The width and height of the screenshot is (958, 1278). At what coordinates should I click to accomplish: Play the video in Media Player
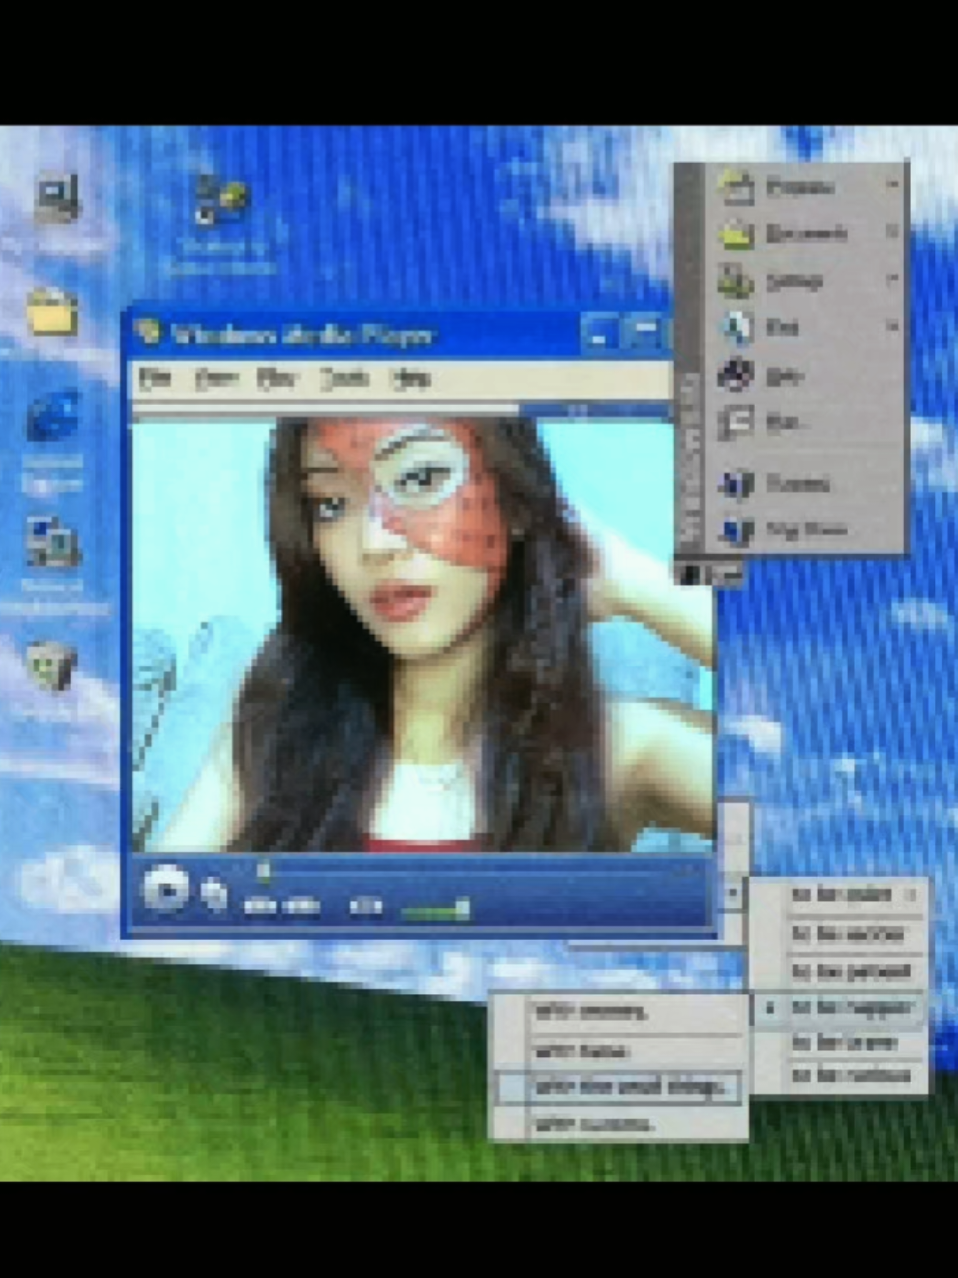click(x=165, y=888)
